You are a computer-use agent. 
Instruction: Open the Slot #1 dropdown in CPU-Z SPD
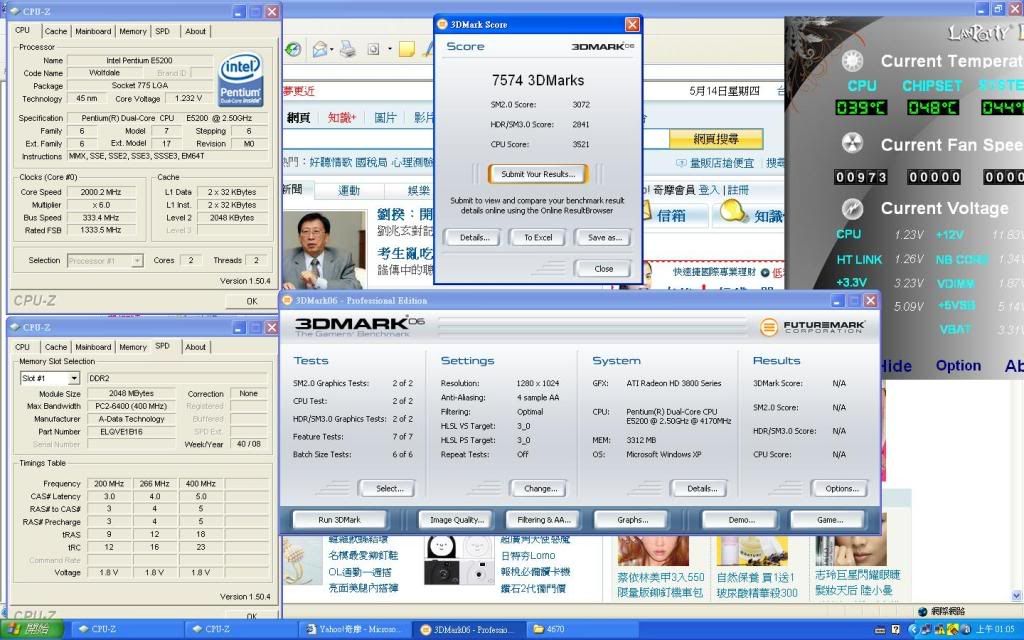click(74, 378)
